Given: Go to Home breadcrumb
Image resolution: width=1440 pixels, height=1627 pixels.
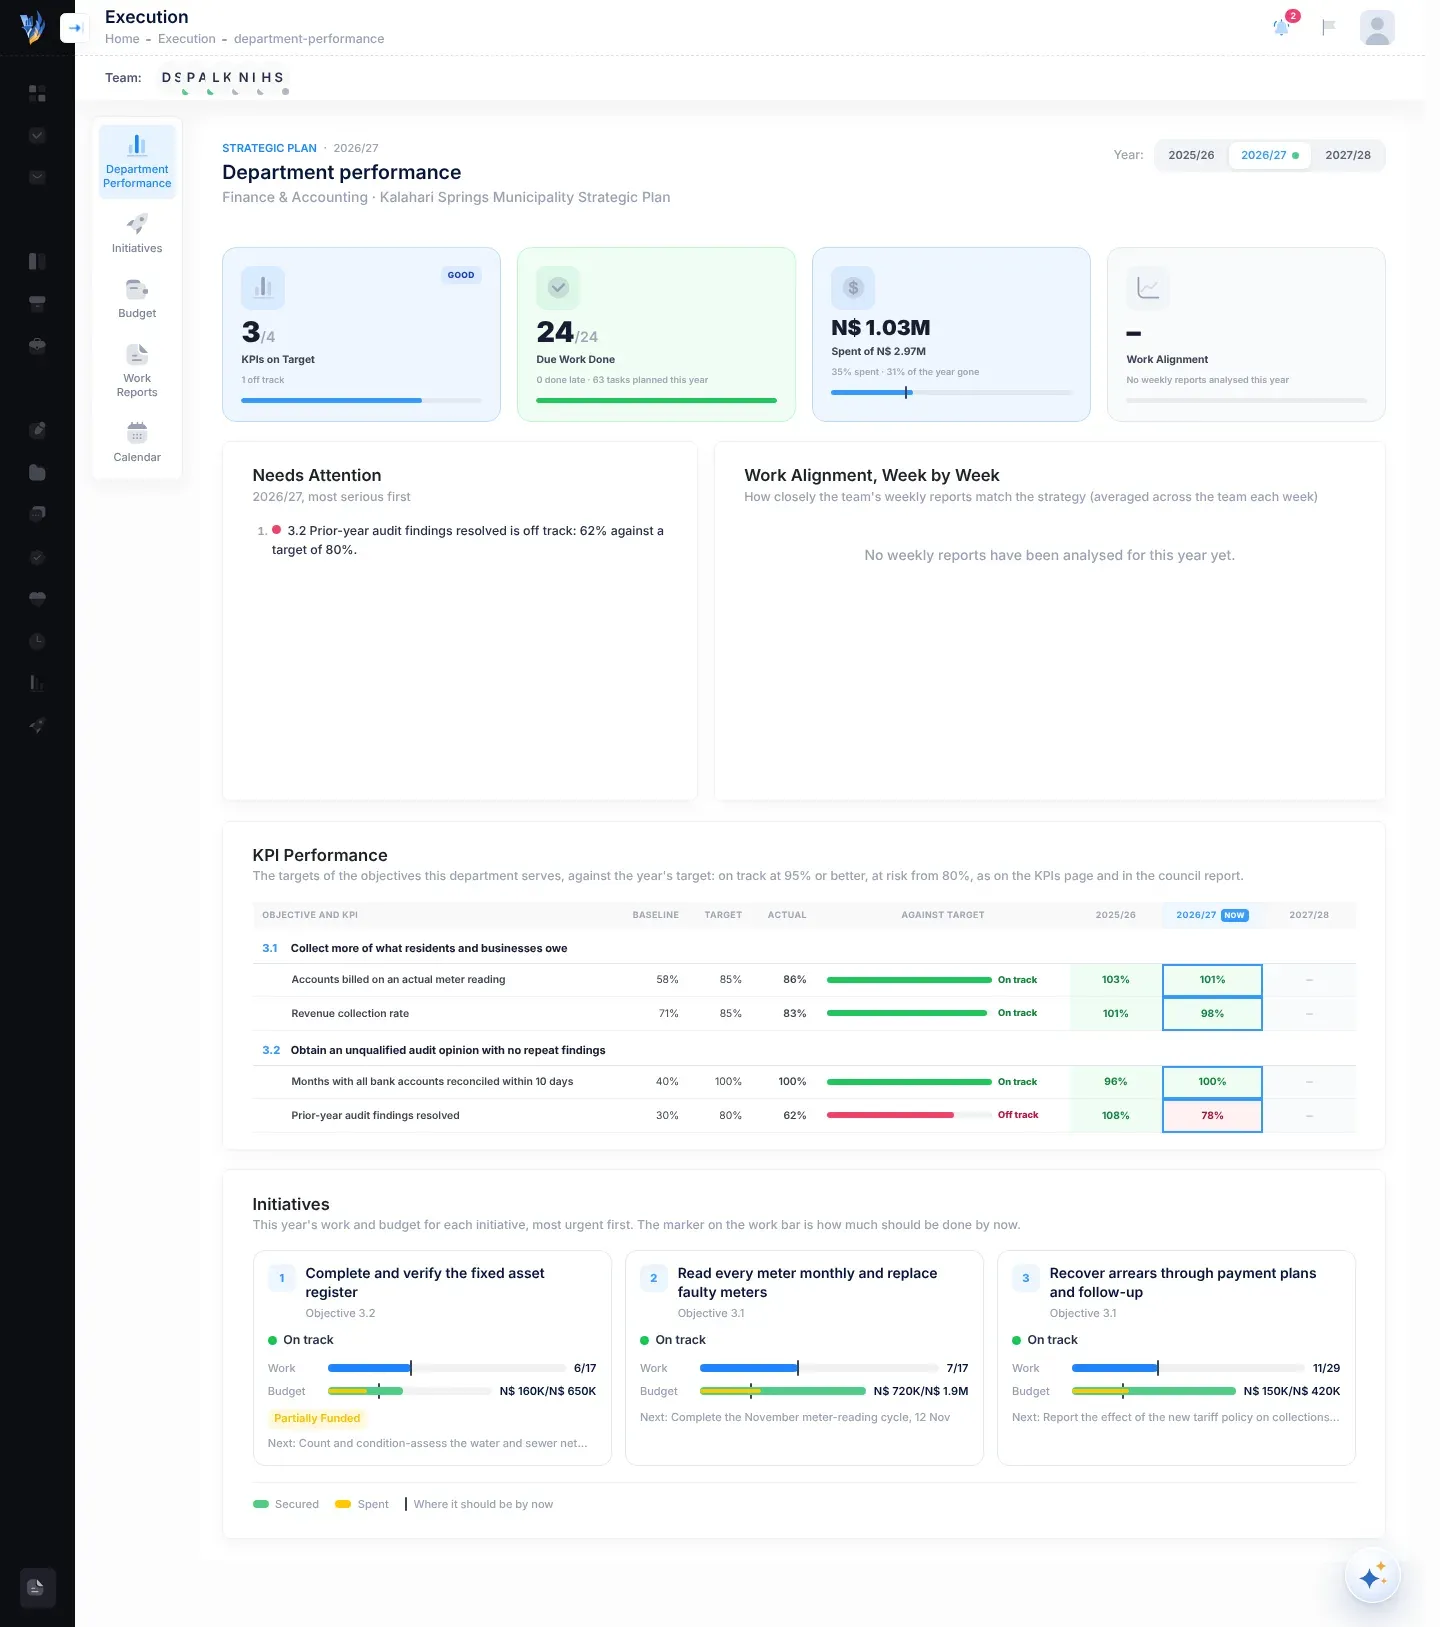Looking at the screenshot, I should tap(122, 39).
